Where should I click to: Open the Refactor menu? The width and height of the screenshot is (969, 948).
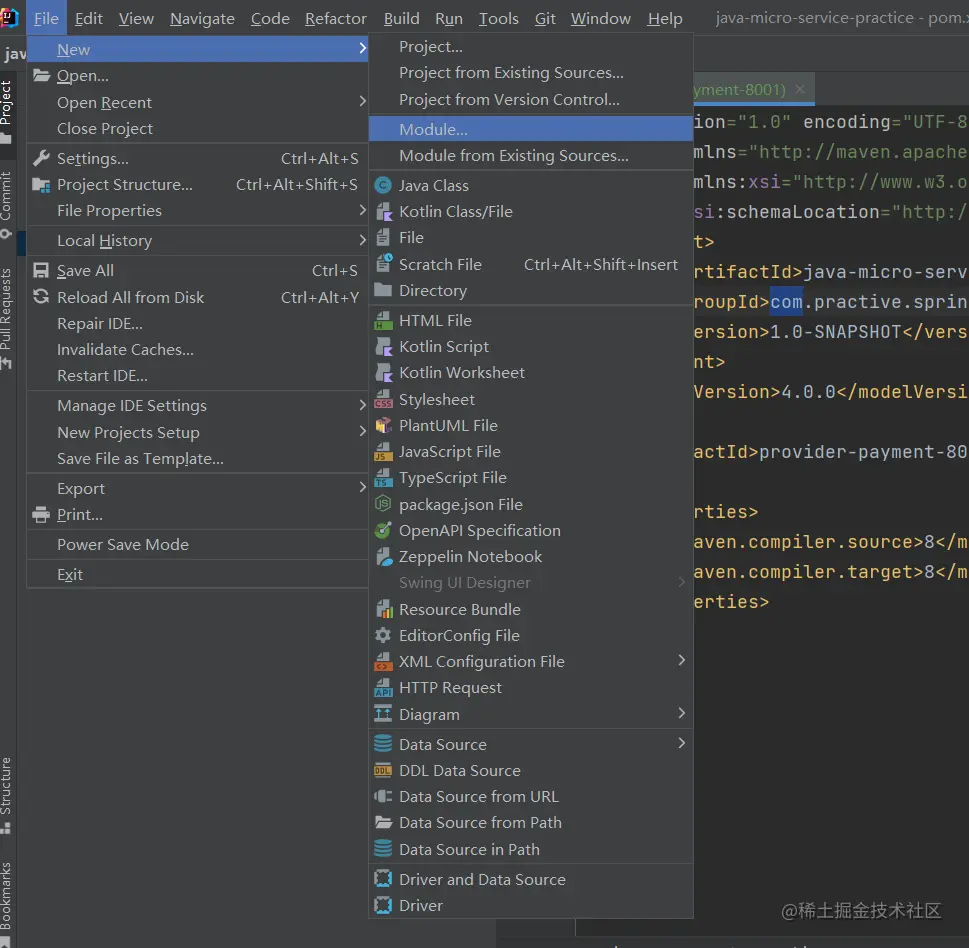[336, 19]
